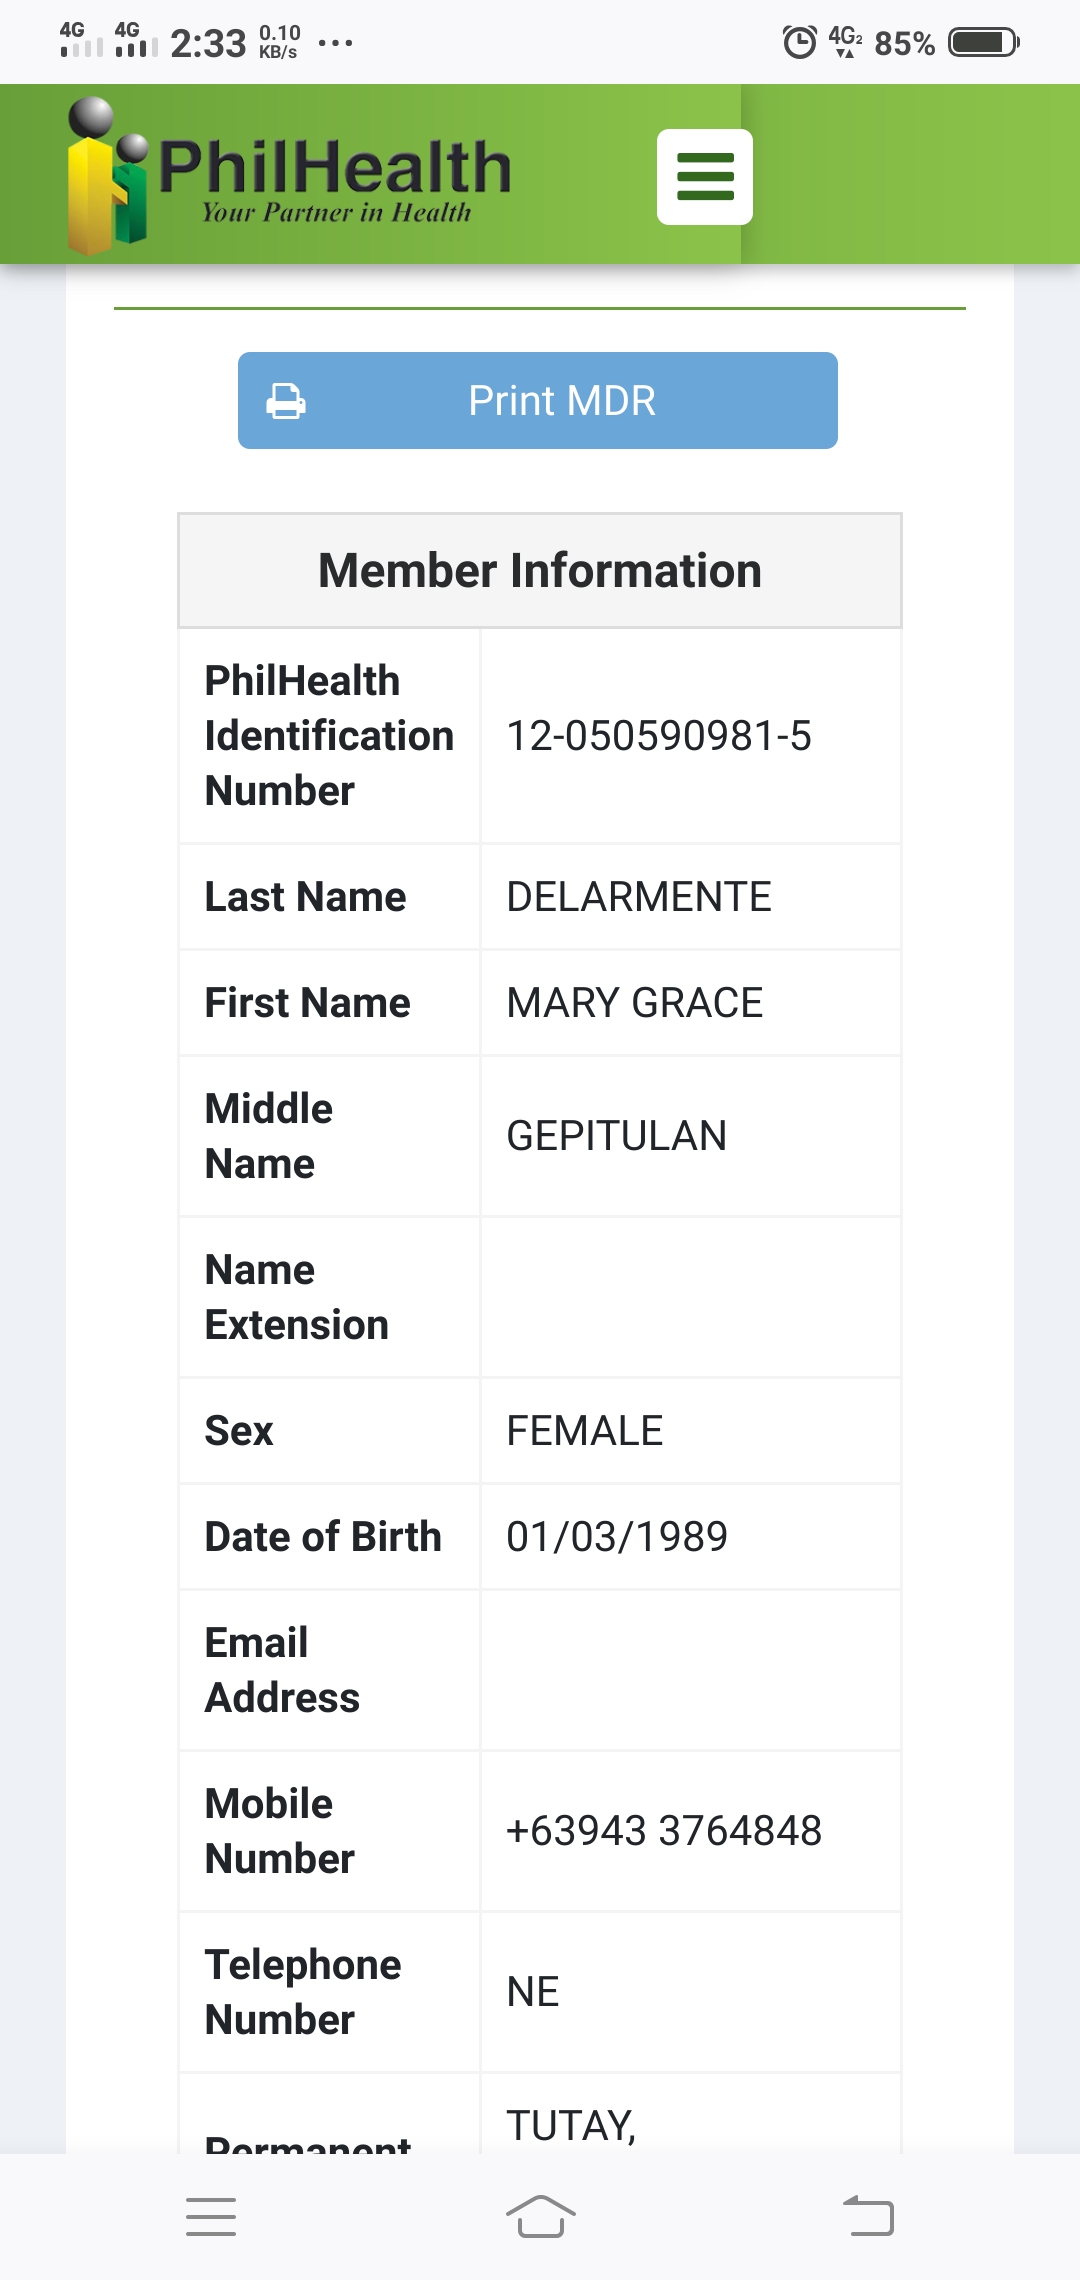This screenshot has width=1080, height=2280.
Task: Tap the Android back button
Action: 868,2216
